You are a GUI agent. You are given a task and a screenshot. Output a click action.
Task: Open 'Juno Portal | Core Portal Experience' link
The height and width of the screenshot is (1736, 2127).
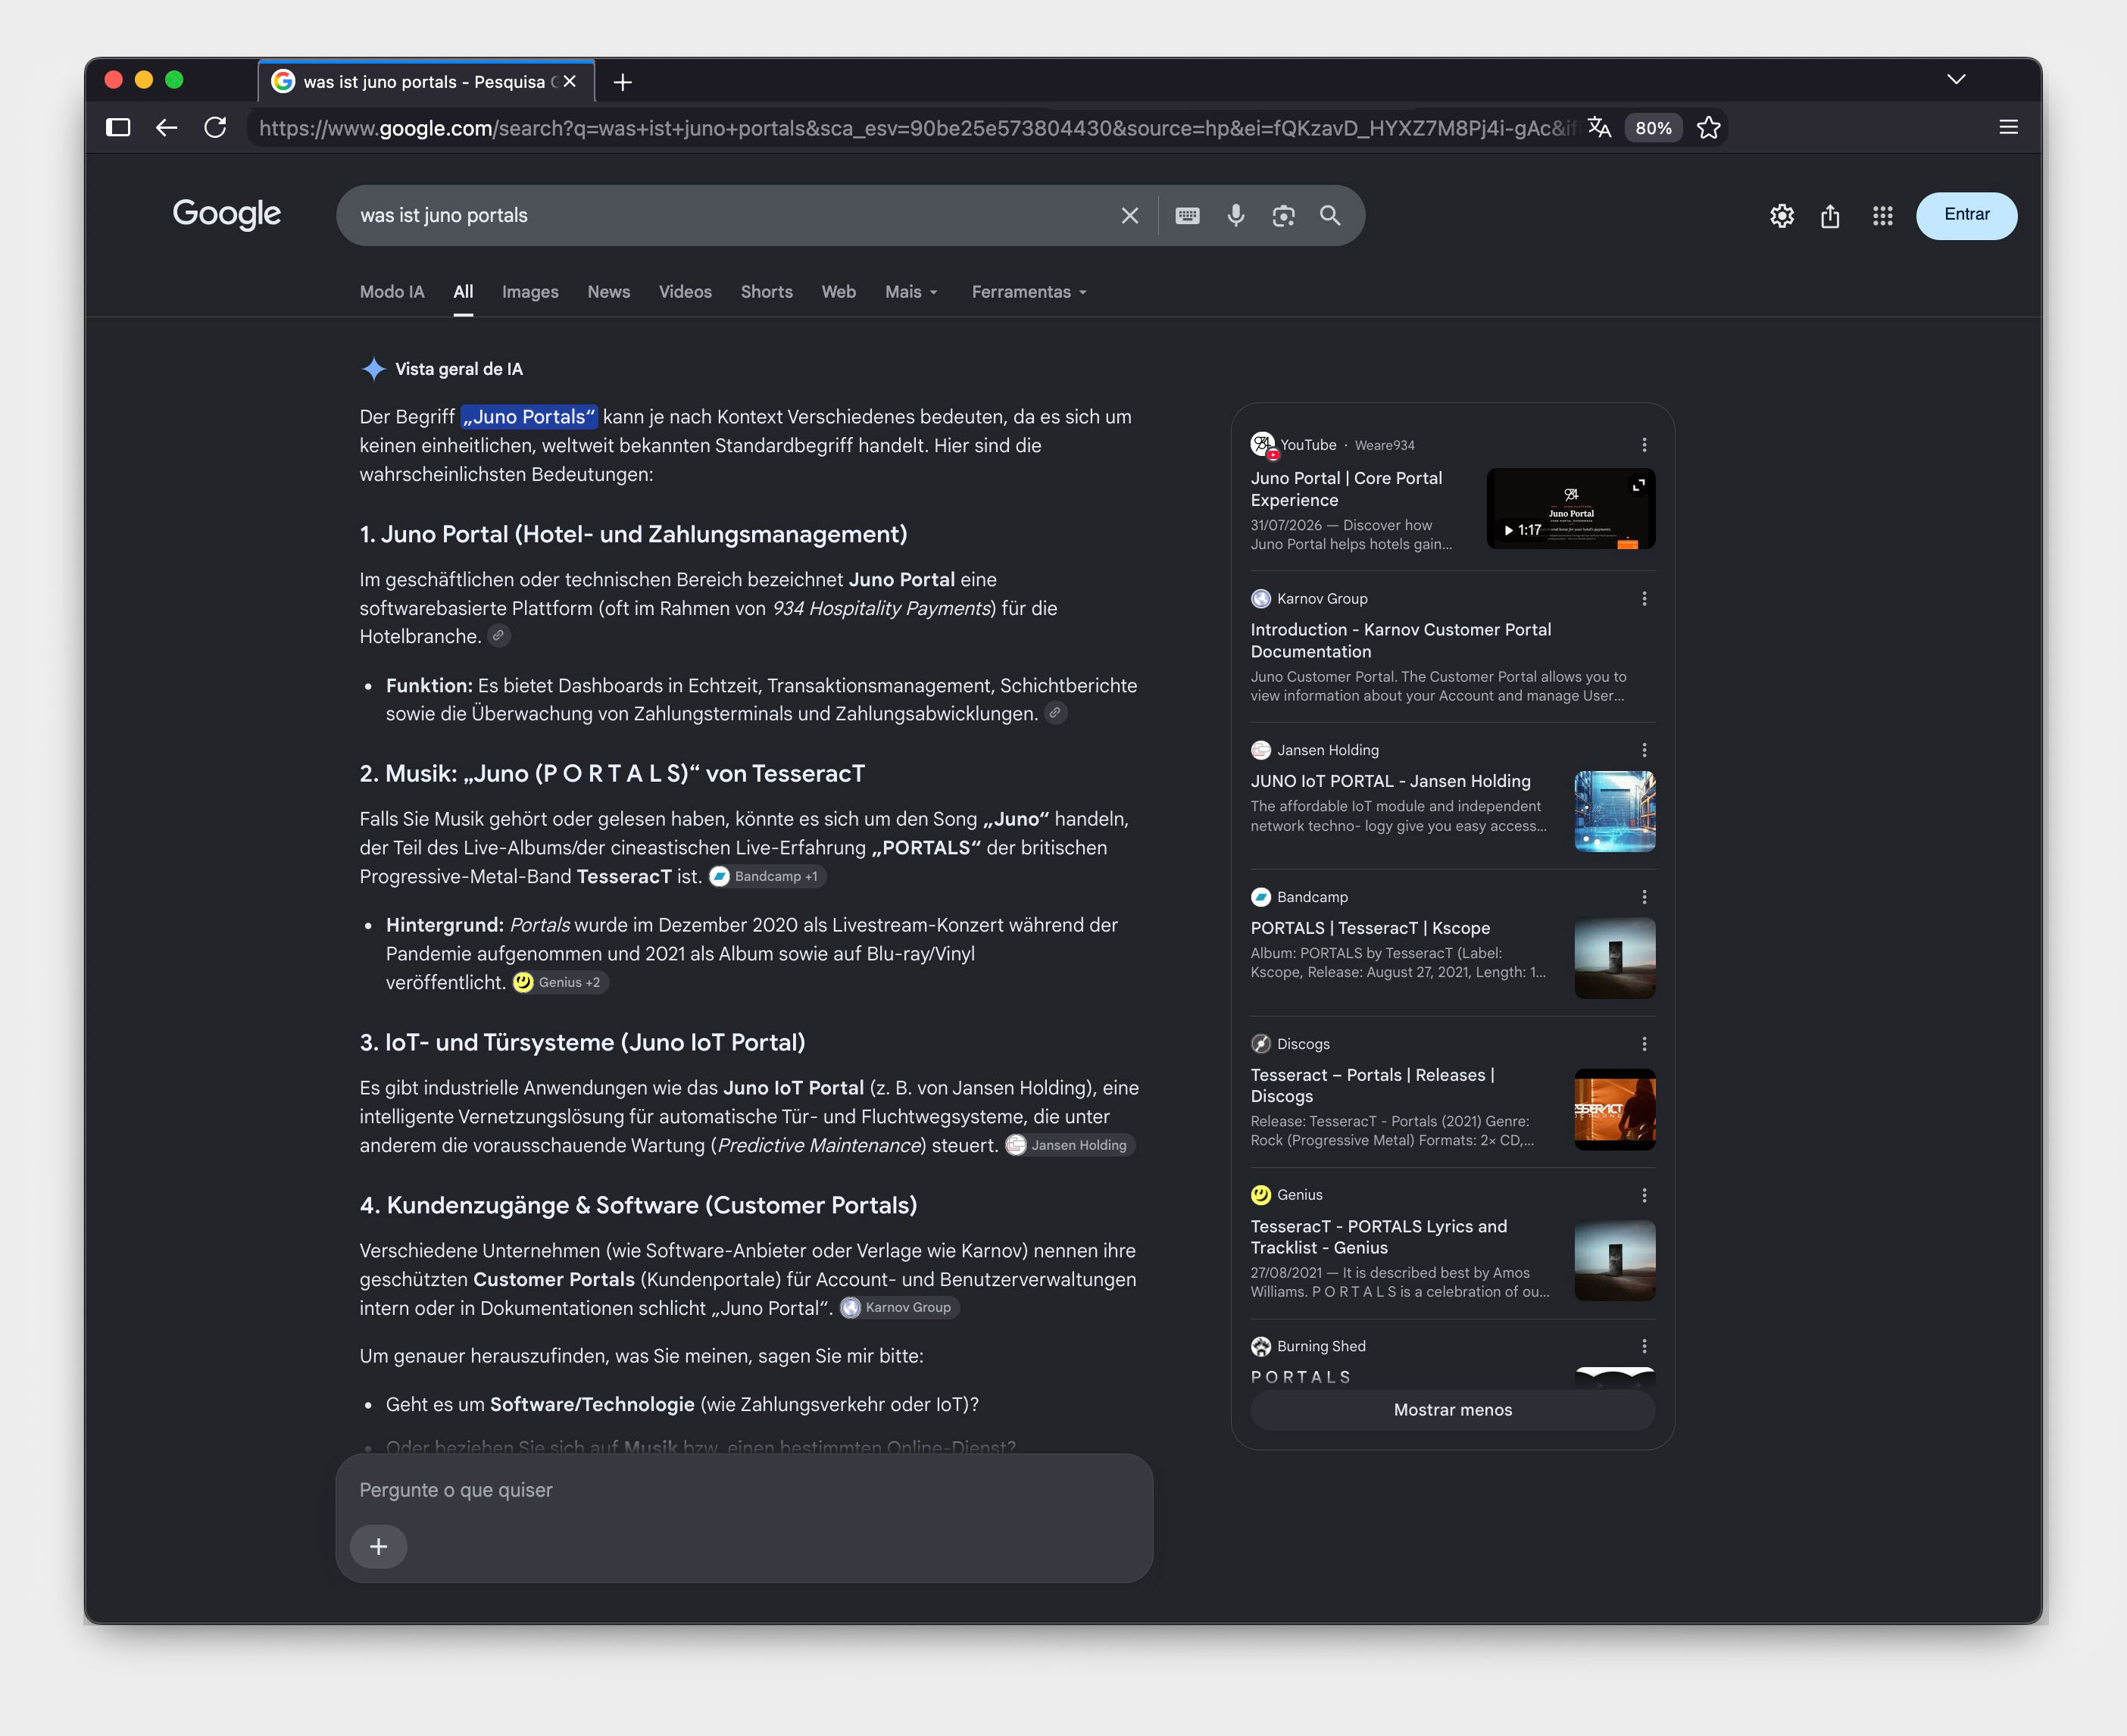click(1346, 489)
